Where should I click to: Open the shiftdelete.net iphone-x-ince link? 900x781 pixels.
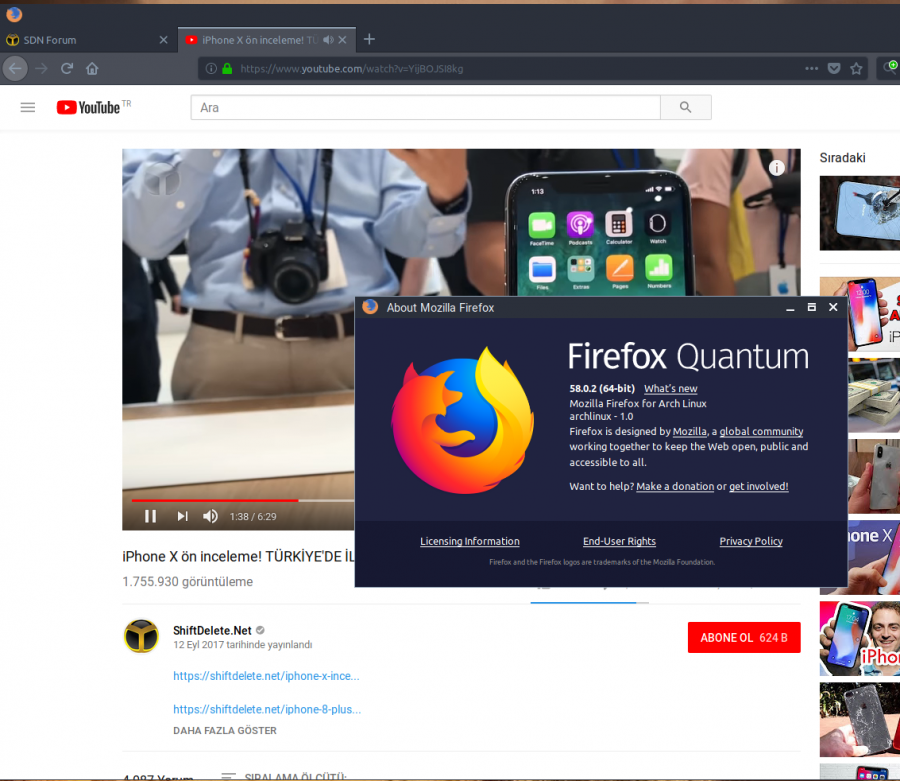coord(266,676)
